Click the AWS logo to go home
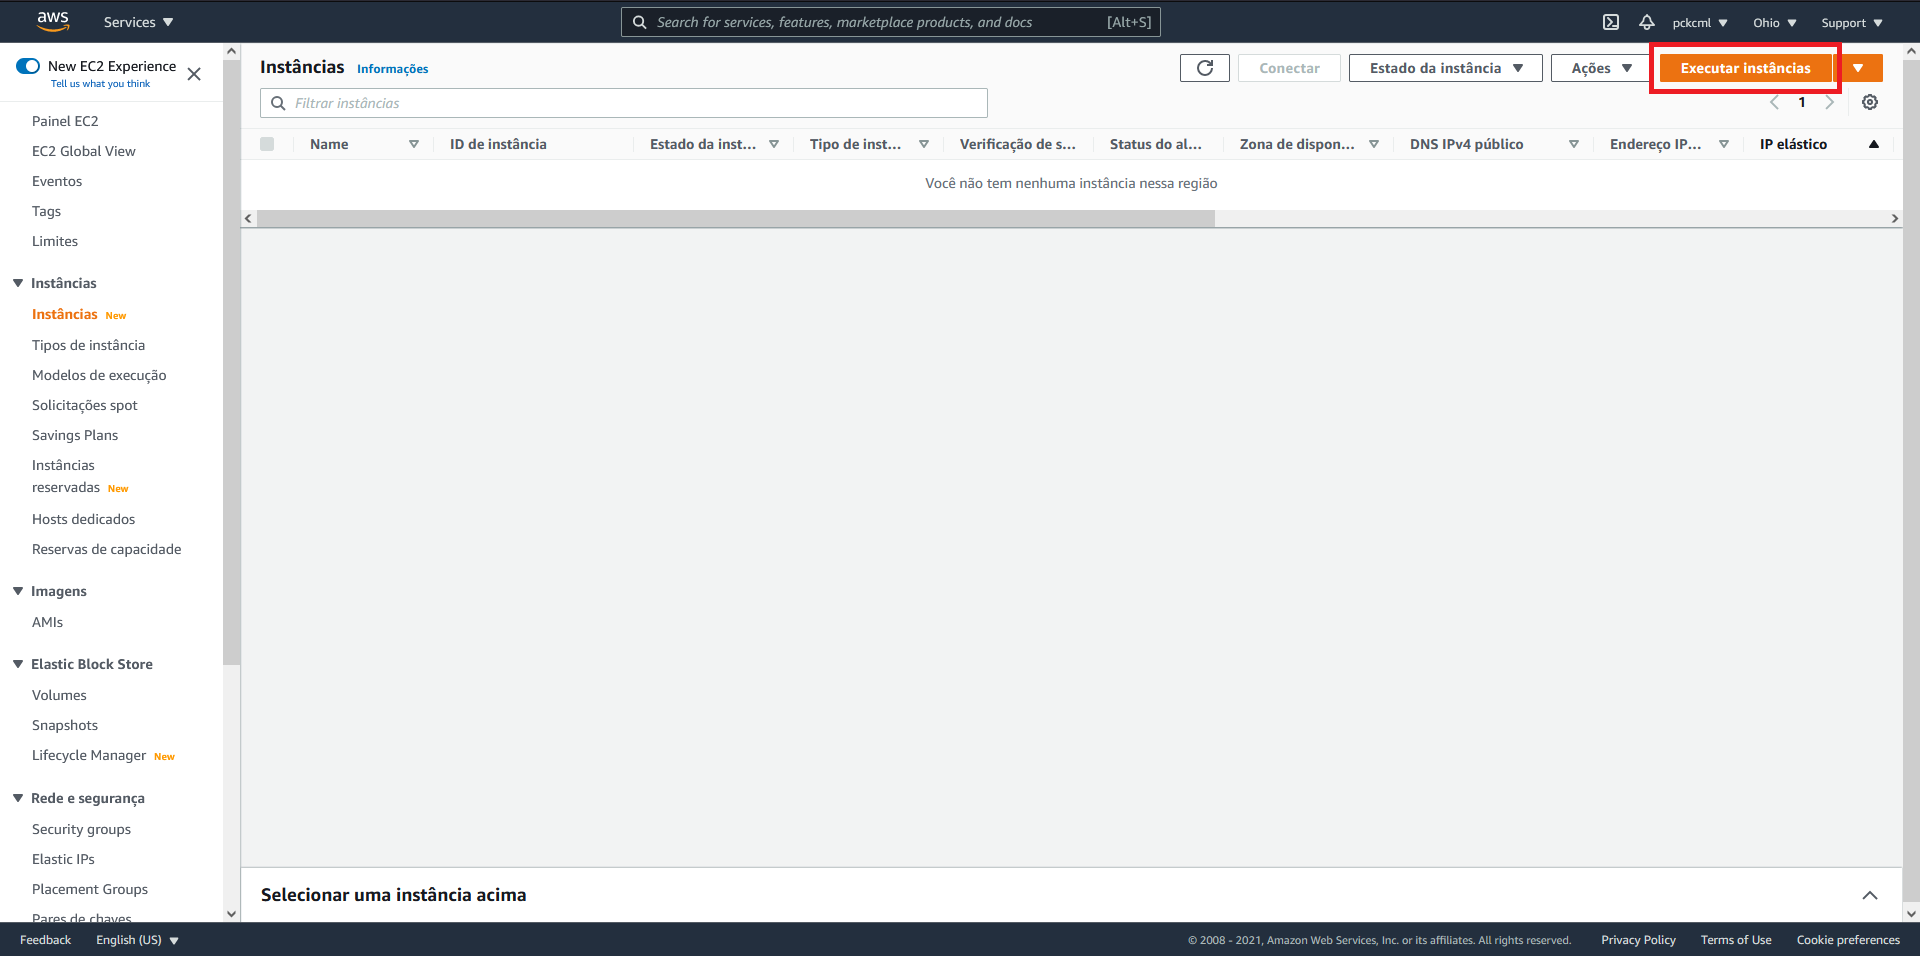This screenshot has height=956, width=1920. (52, 21)
